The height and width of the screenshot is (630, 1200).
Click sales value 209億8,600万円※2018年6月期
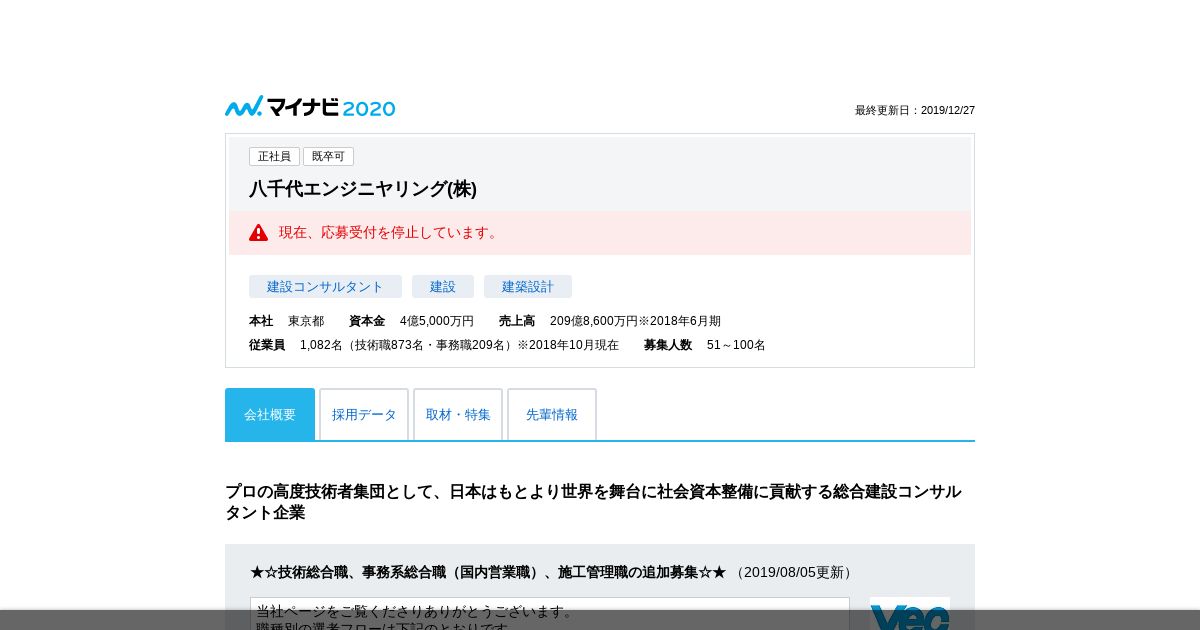click(635, 321)
